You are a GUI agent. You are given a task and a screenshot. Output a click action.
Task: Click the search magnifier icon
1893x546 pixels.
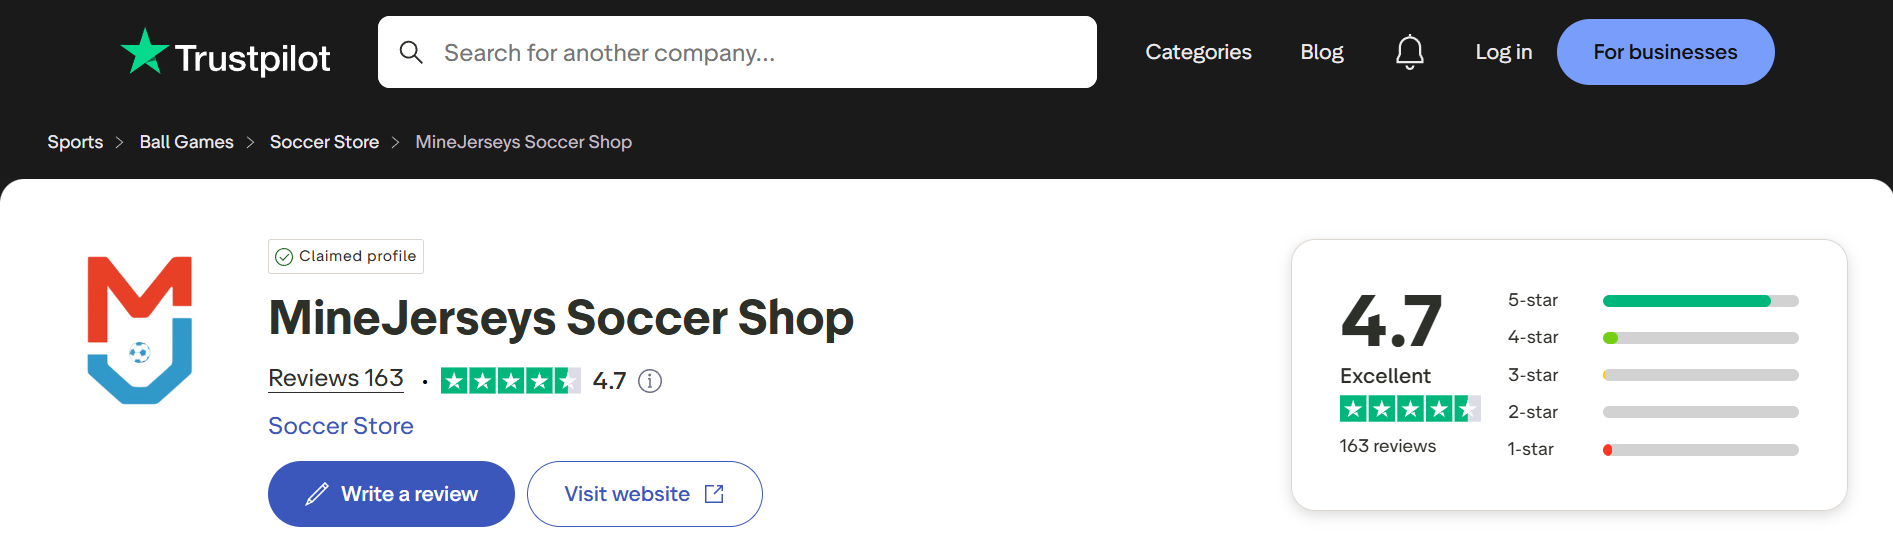click(x=411, y=52)
